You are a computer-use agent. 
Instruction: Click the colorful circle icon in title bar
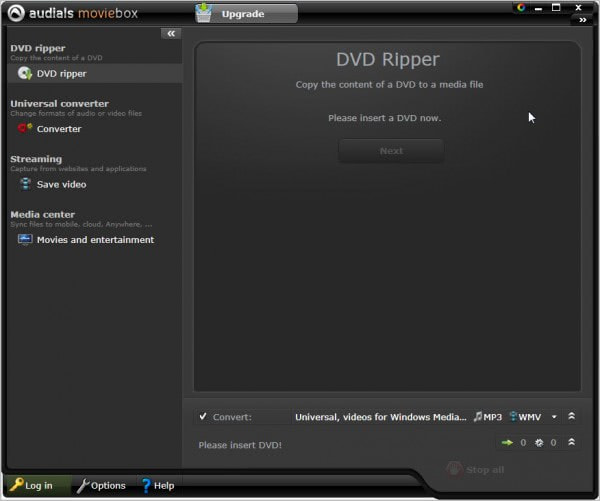tap(521, 7)
